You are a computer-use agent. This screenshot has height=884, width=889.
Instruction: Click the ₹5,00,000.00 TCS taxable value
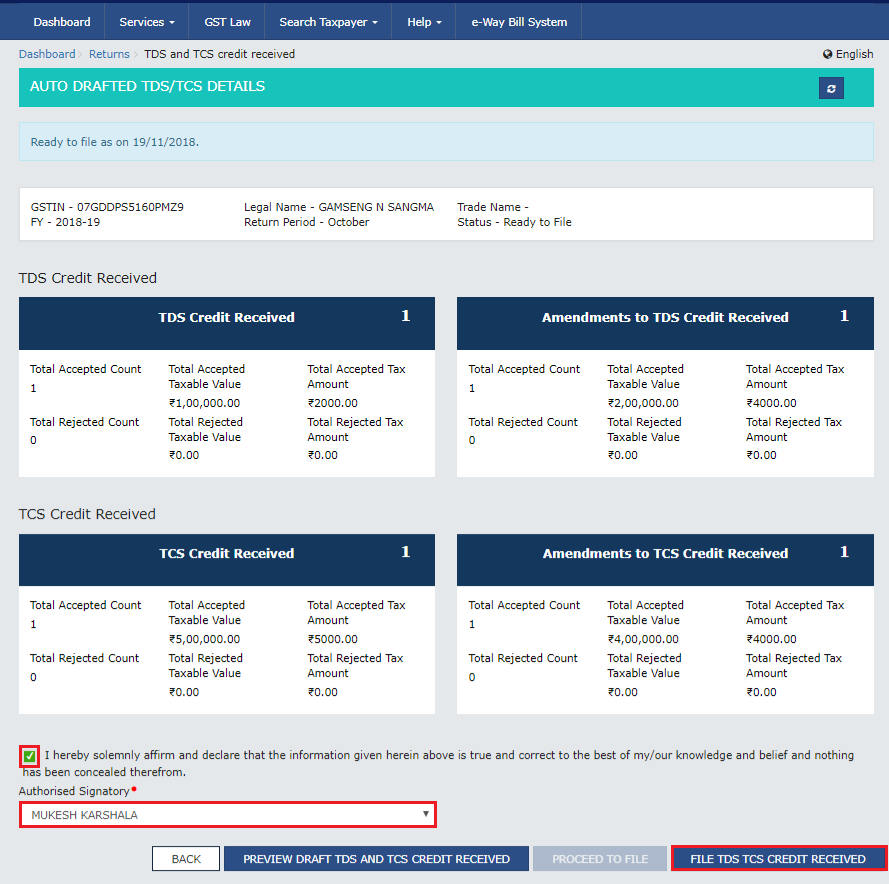point(205,639)
